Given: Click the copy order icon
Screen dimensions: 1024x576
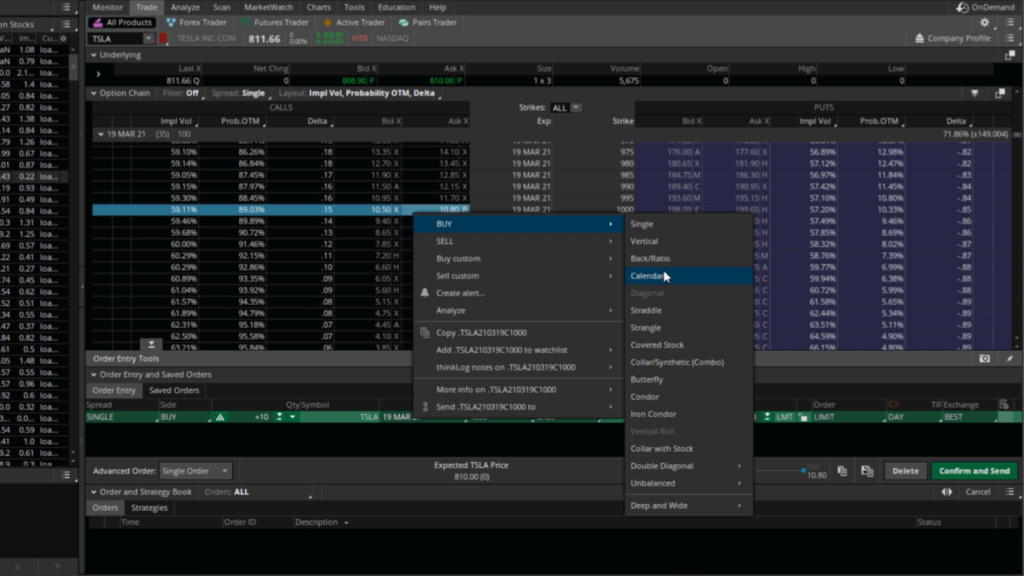Looking at the screenshot, I should [x=842, y=471].
